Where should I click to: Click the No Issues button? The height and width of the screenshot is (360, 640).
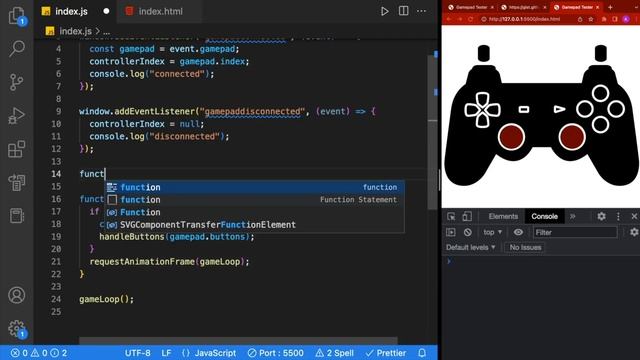[x=525, y=247]
